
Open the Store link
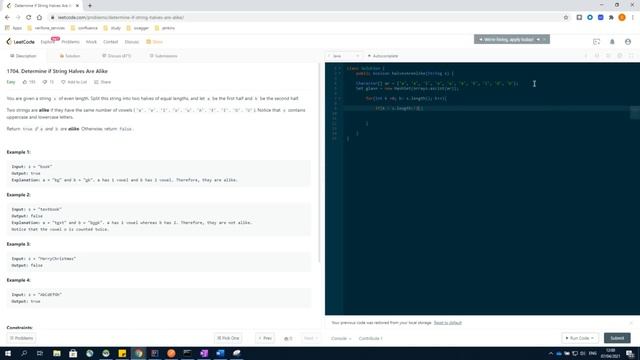point(155,42)
